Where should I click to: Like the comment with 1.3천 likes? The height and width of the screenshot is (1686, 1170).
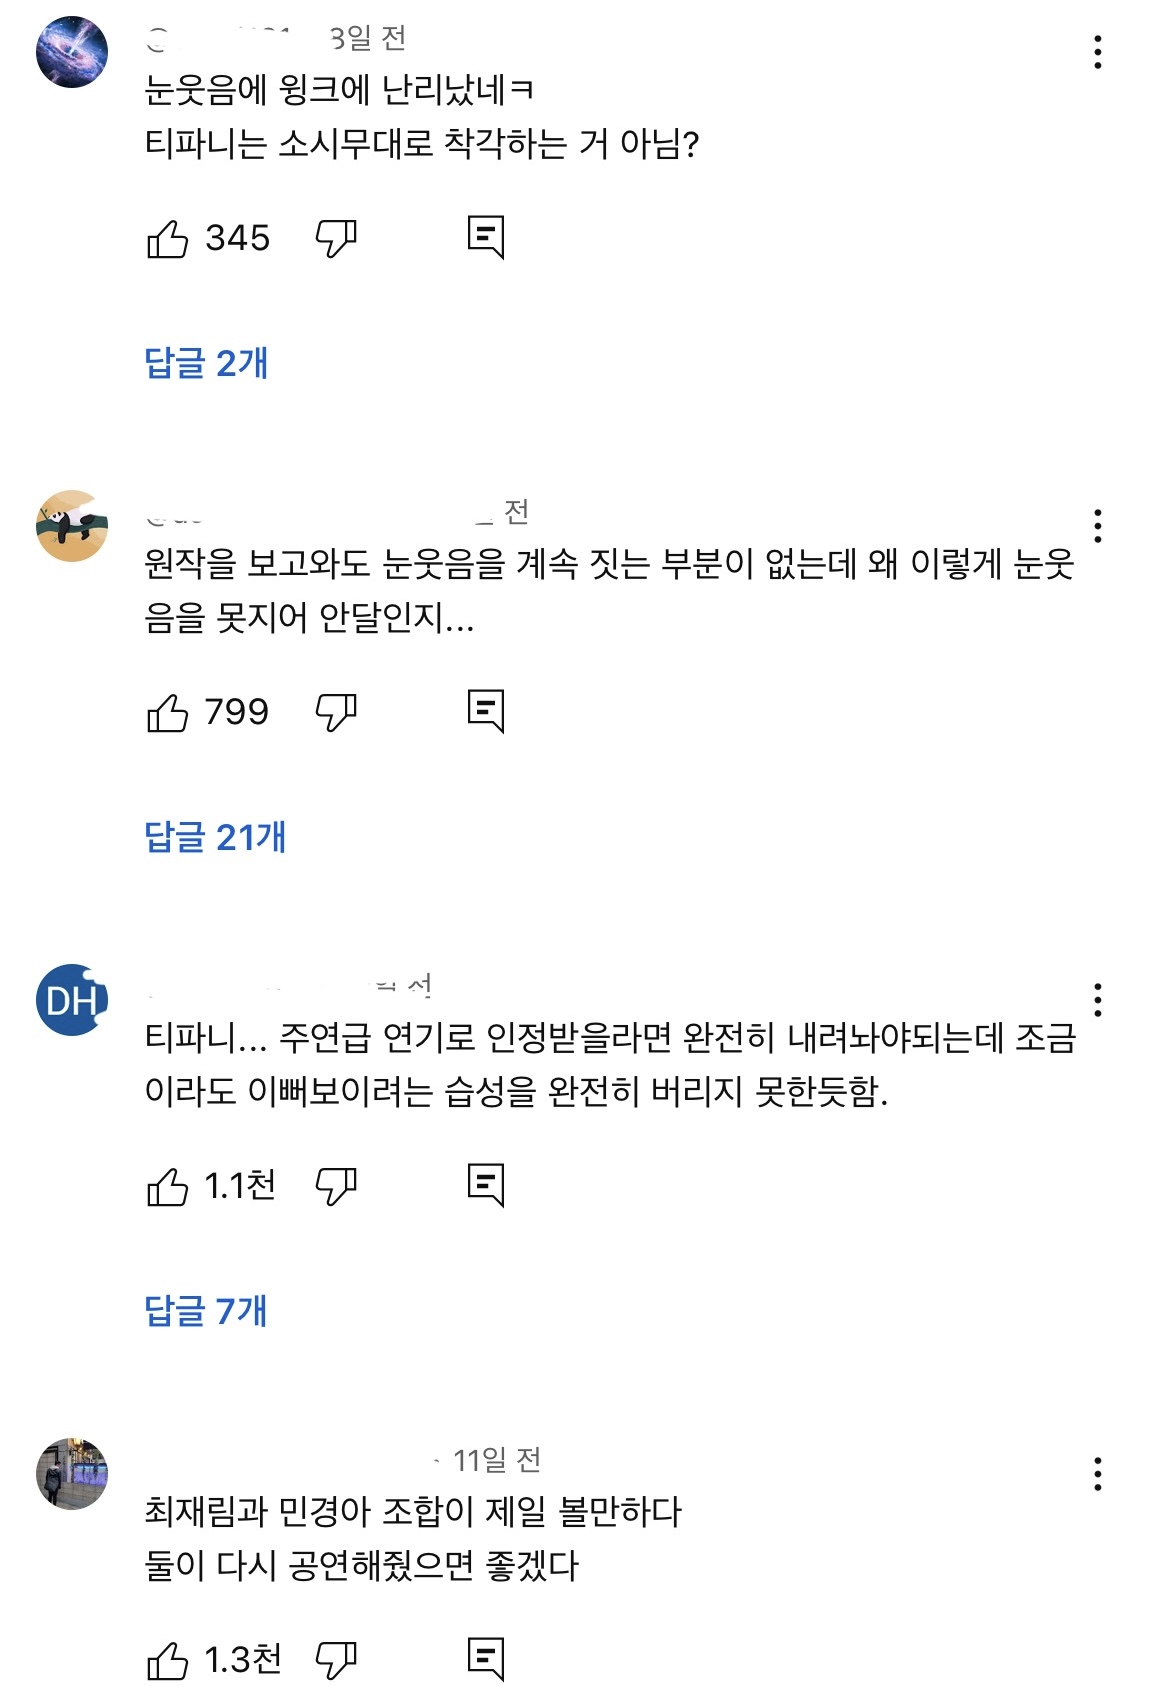[x=168, y=1660]
